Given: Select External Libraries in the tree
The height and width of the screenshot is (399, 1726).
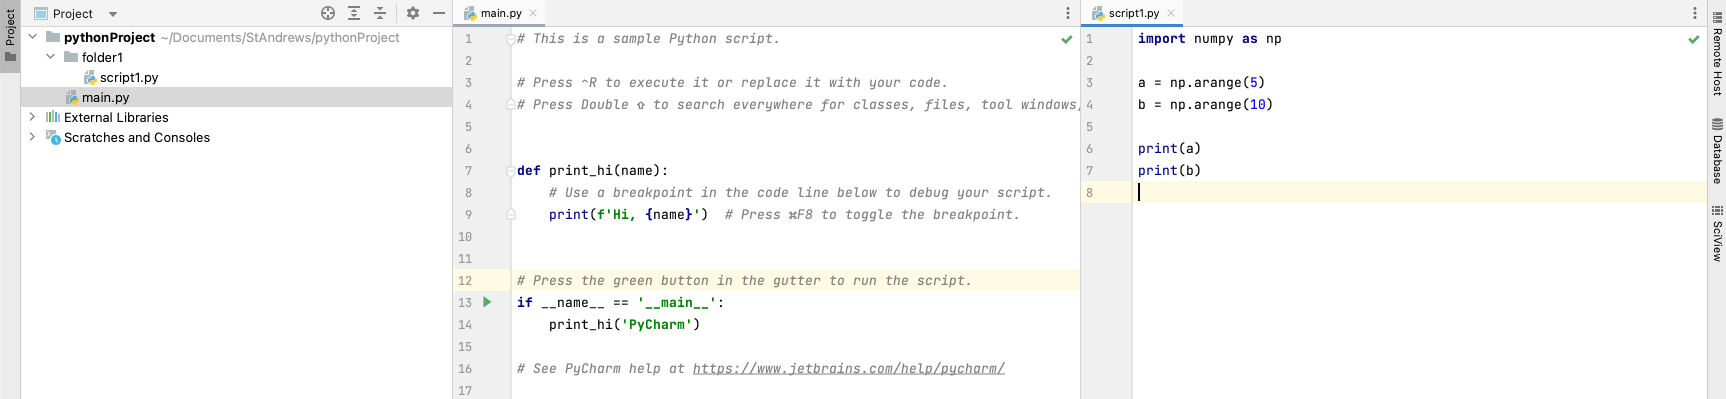Looking at the screenshot, I should 116,117.
